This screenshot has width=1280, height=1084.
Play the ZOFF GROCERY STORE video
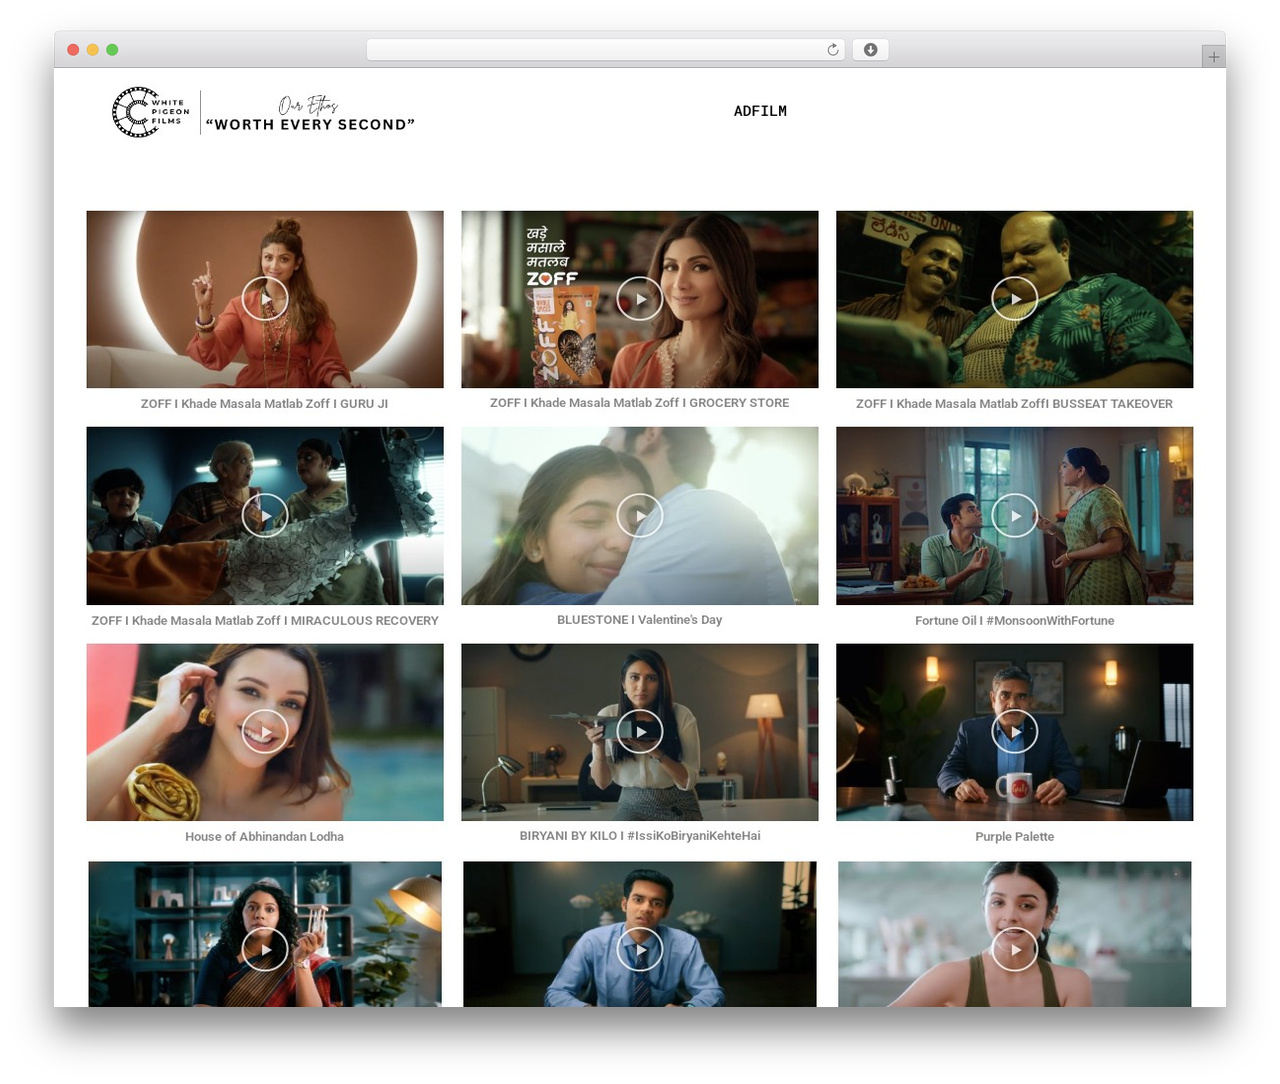point(640,299)
